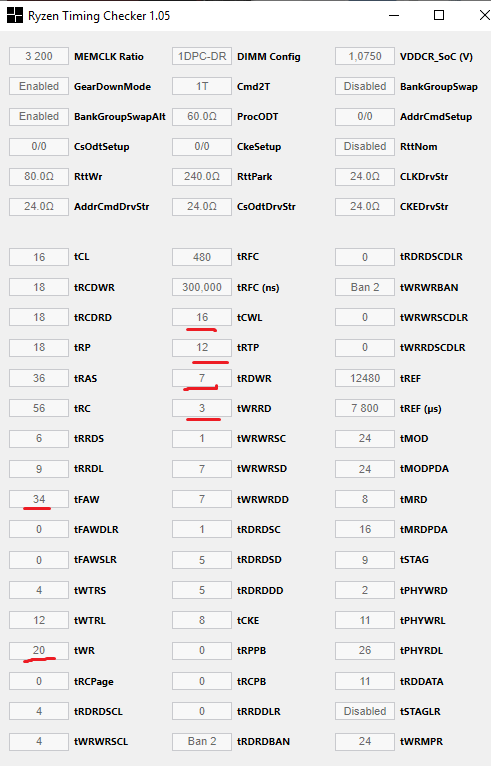Click the tCL value box
This screenshot has height=766, width=491.
[x=39, y=257]
